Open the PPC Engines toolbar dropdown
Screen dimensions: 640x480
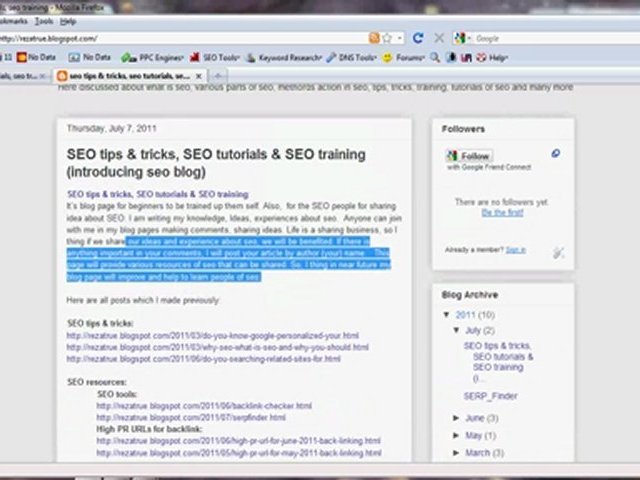pyautogui.click(x=154, y=57)
